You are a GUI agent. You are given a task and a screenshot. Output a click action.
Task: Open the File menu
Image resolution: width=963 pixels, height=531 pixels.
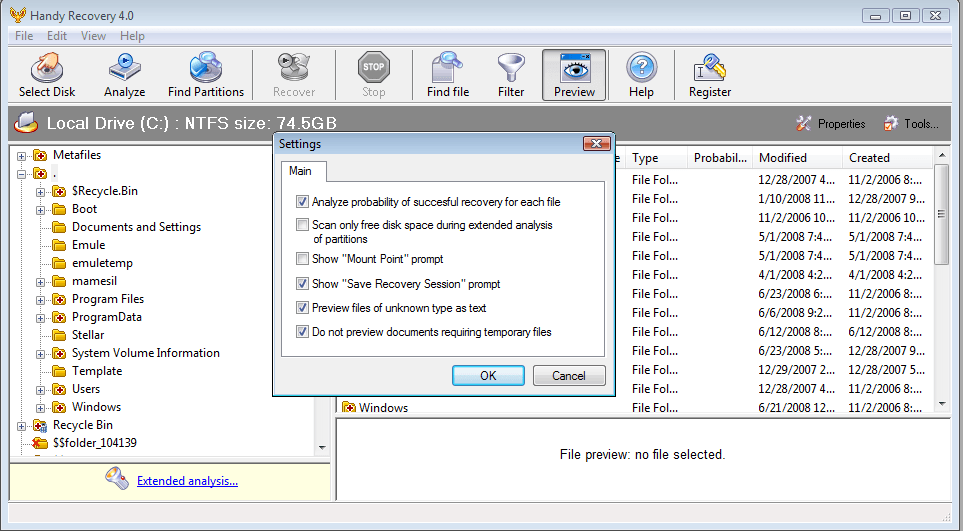tap(24, 36)
